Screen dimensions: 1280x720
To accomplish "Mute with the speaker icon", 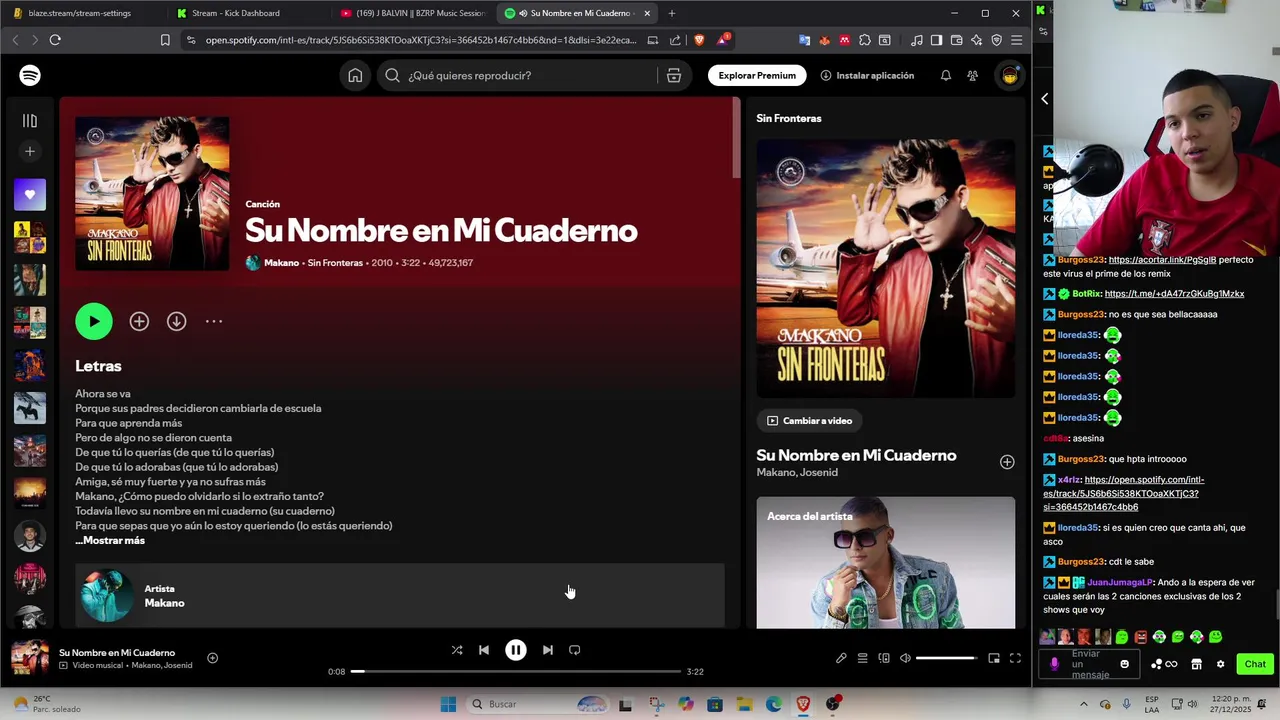I will 905,658.
